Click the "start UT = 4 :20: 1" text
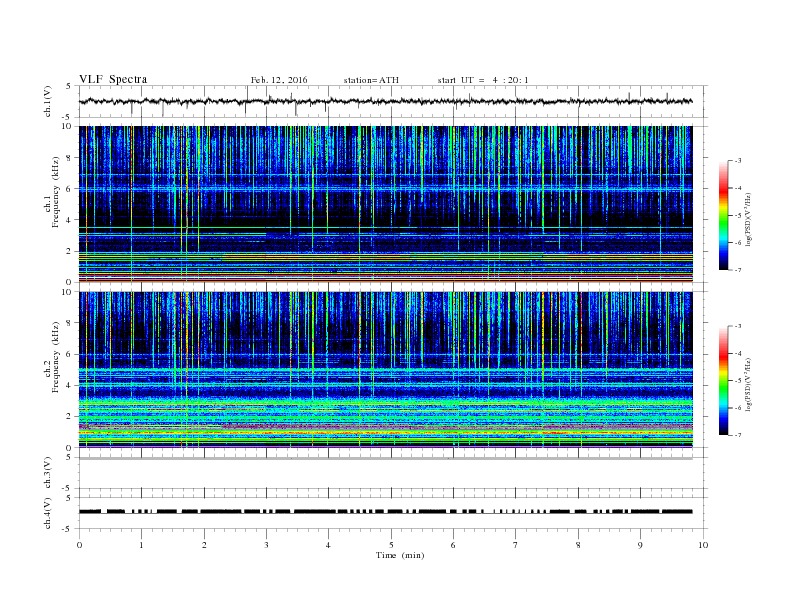The image size is (792, 612). tap(483, 80)
